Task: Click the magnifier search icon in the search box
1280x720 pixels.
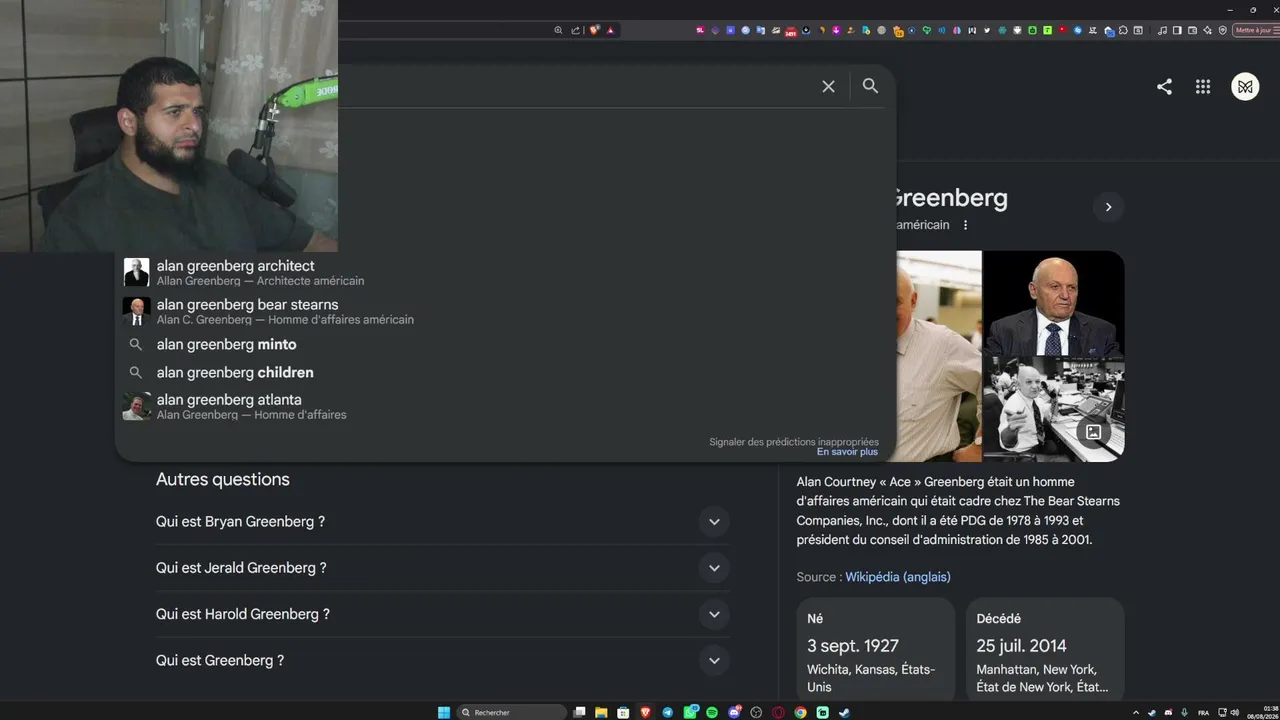Action: point(870,86)
